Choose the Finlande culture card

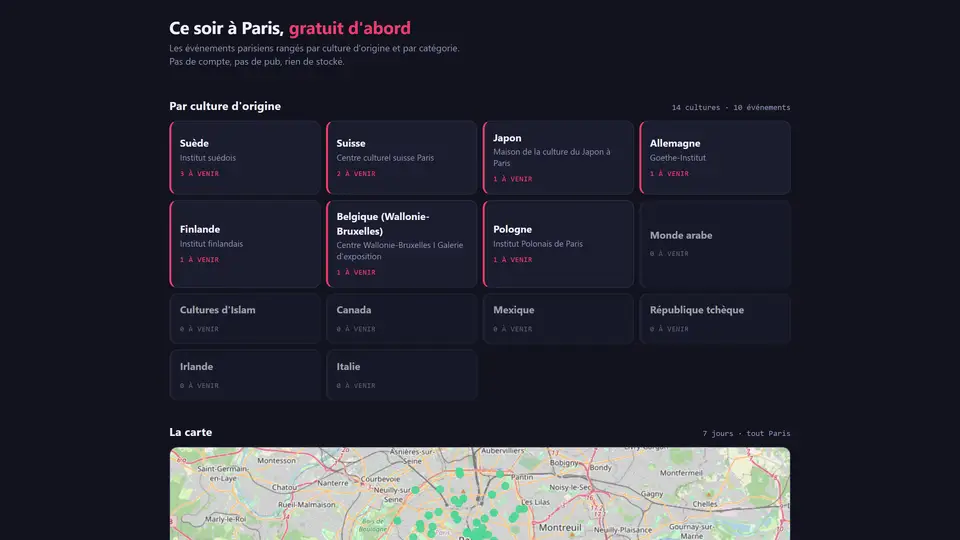click(x=245, y=244)
